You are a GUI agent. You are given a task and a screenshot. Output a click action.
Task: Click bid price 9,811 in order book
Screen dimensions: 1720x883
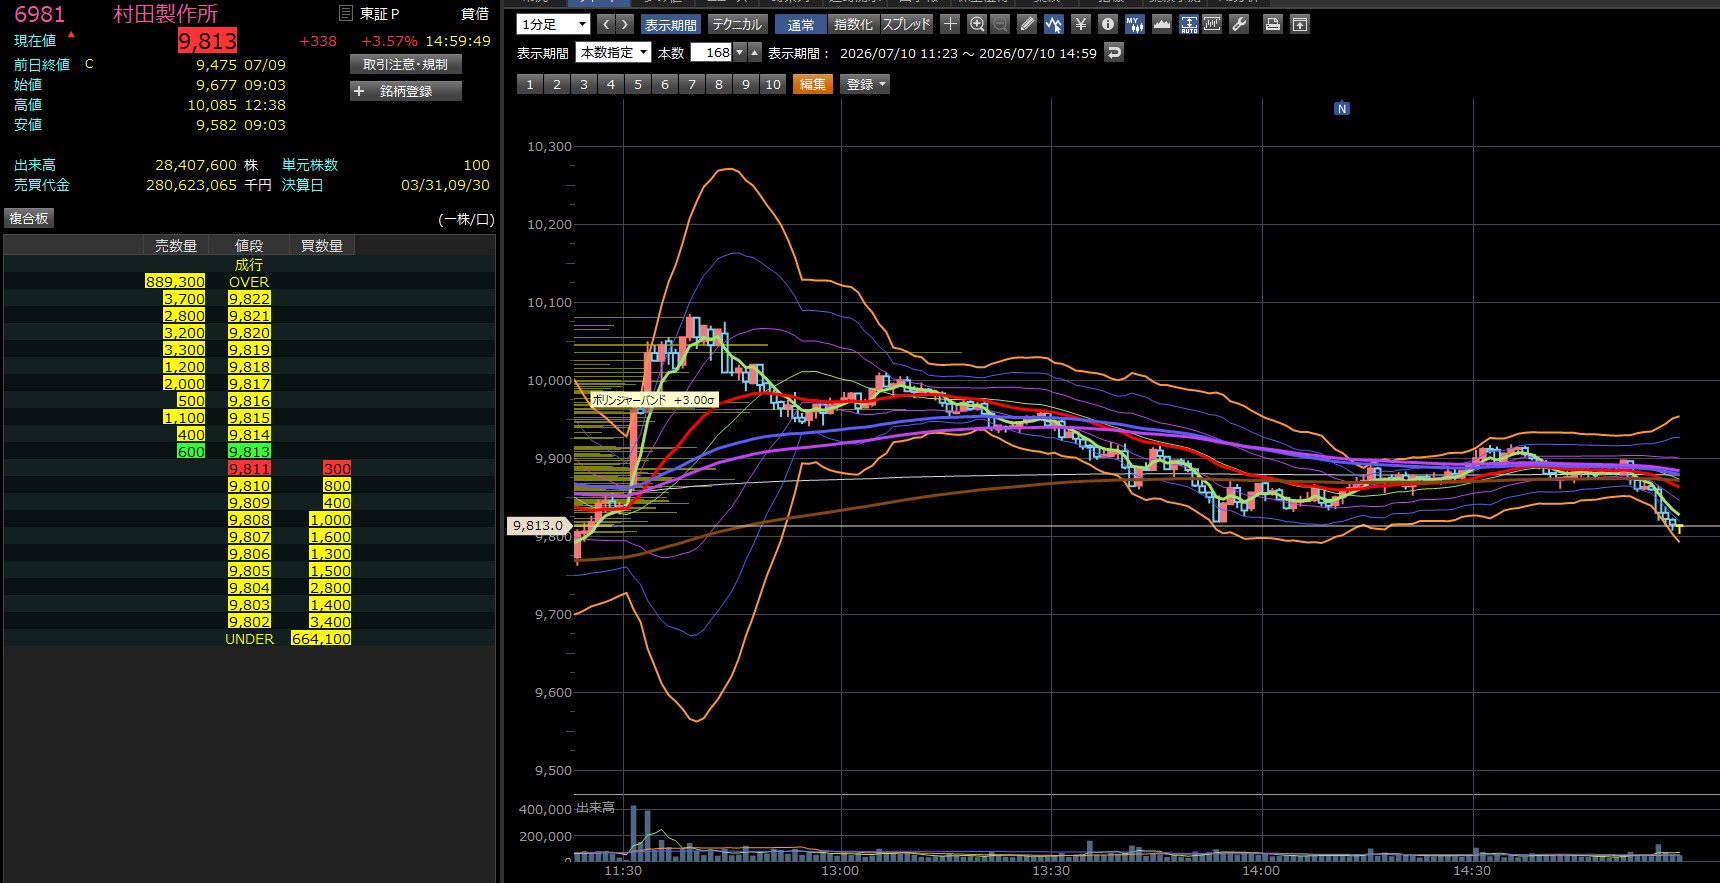point(249,468)
